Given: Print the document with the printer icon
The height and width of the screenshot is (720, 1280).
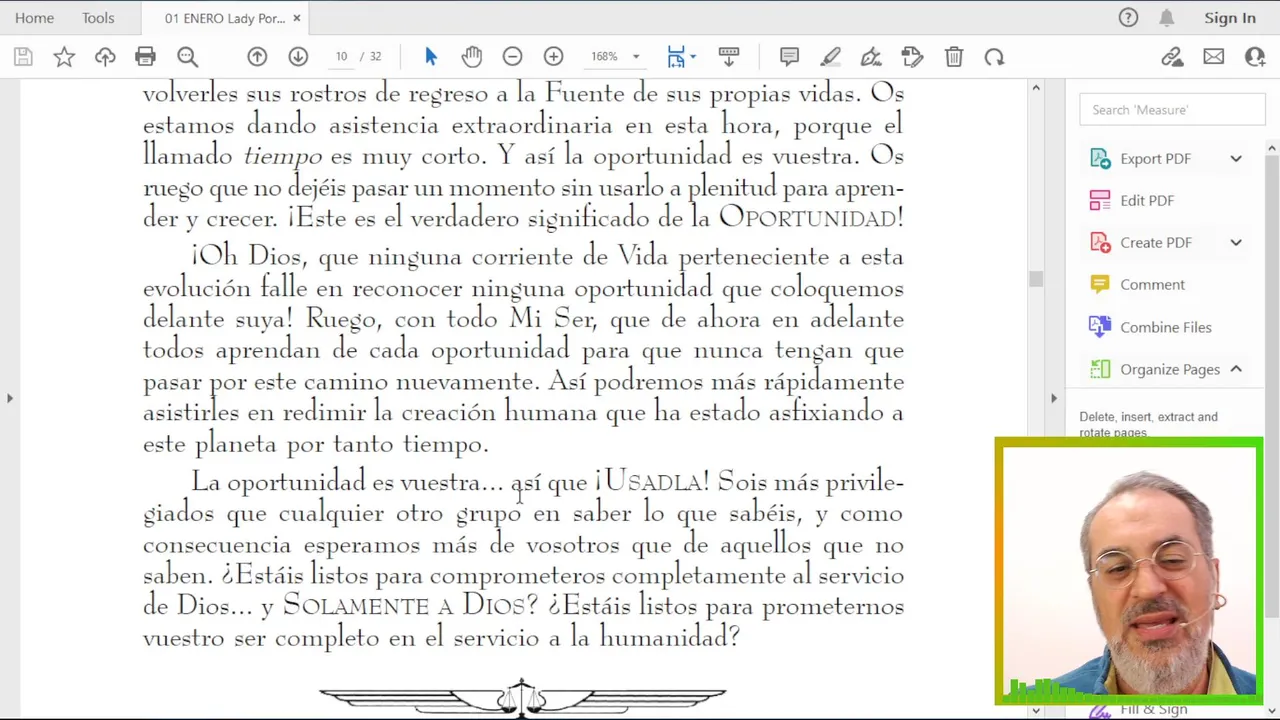Looking at the screenshot, I should (x=145, y=57).
